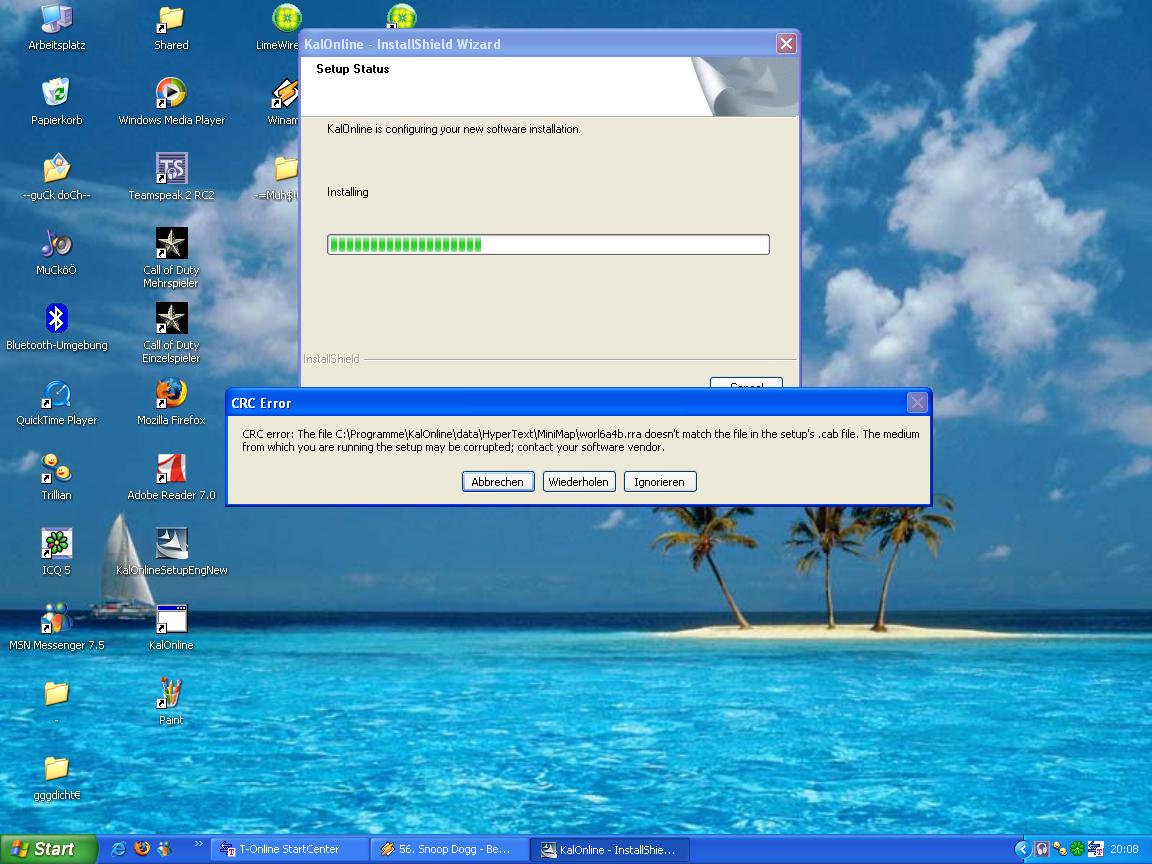Screen dimensions: 1152x864
Task: Click the taskbar clock showing 20:08
Action: [1124, 849]
